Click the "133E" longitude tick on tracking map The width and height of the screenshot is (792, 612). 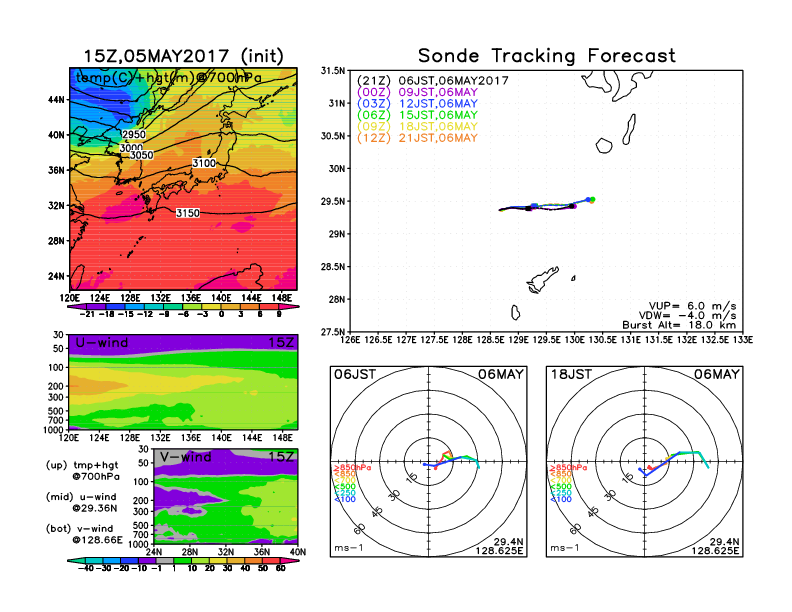click(743, 340)
